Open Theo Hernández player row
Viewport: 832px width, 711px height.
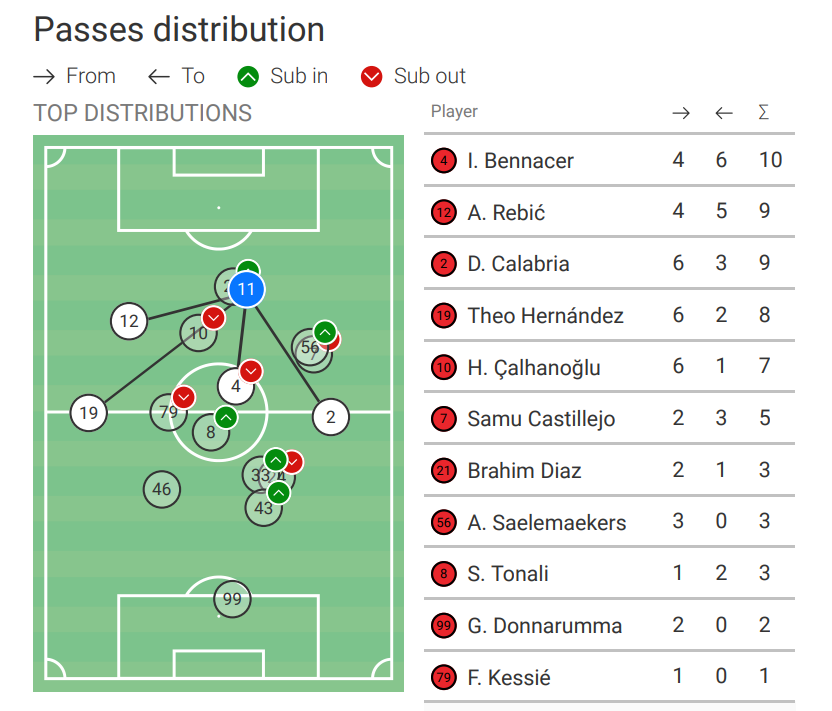click(x=609, y=315)
